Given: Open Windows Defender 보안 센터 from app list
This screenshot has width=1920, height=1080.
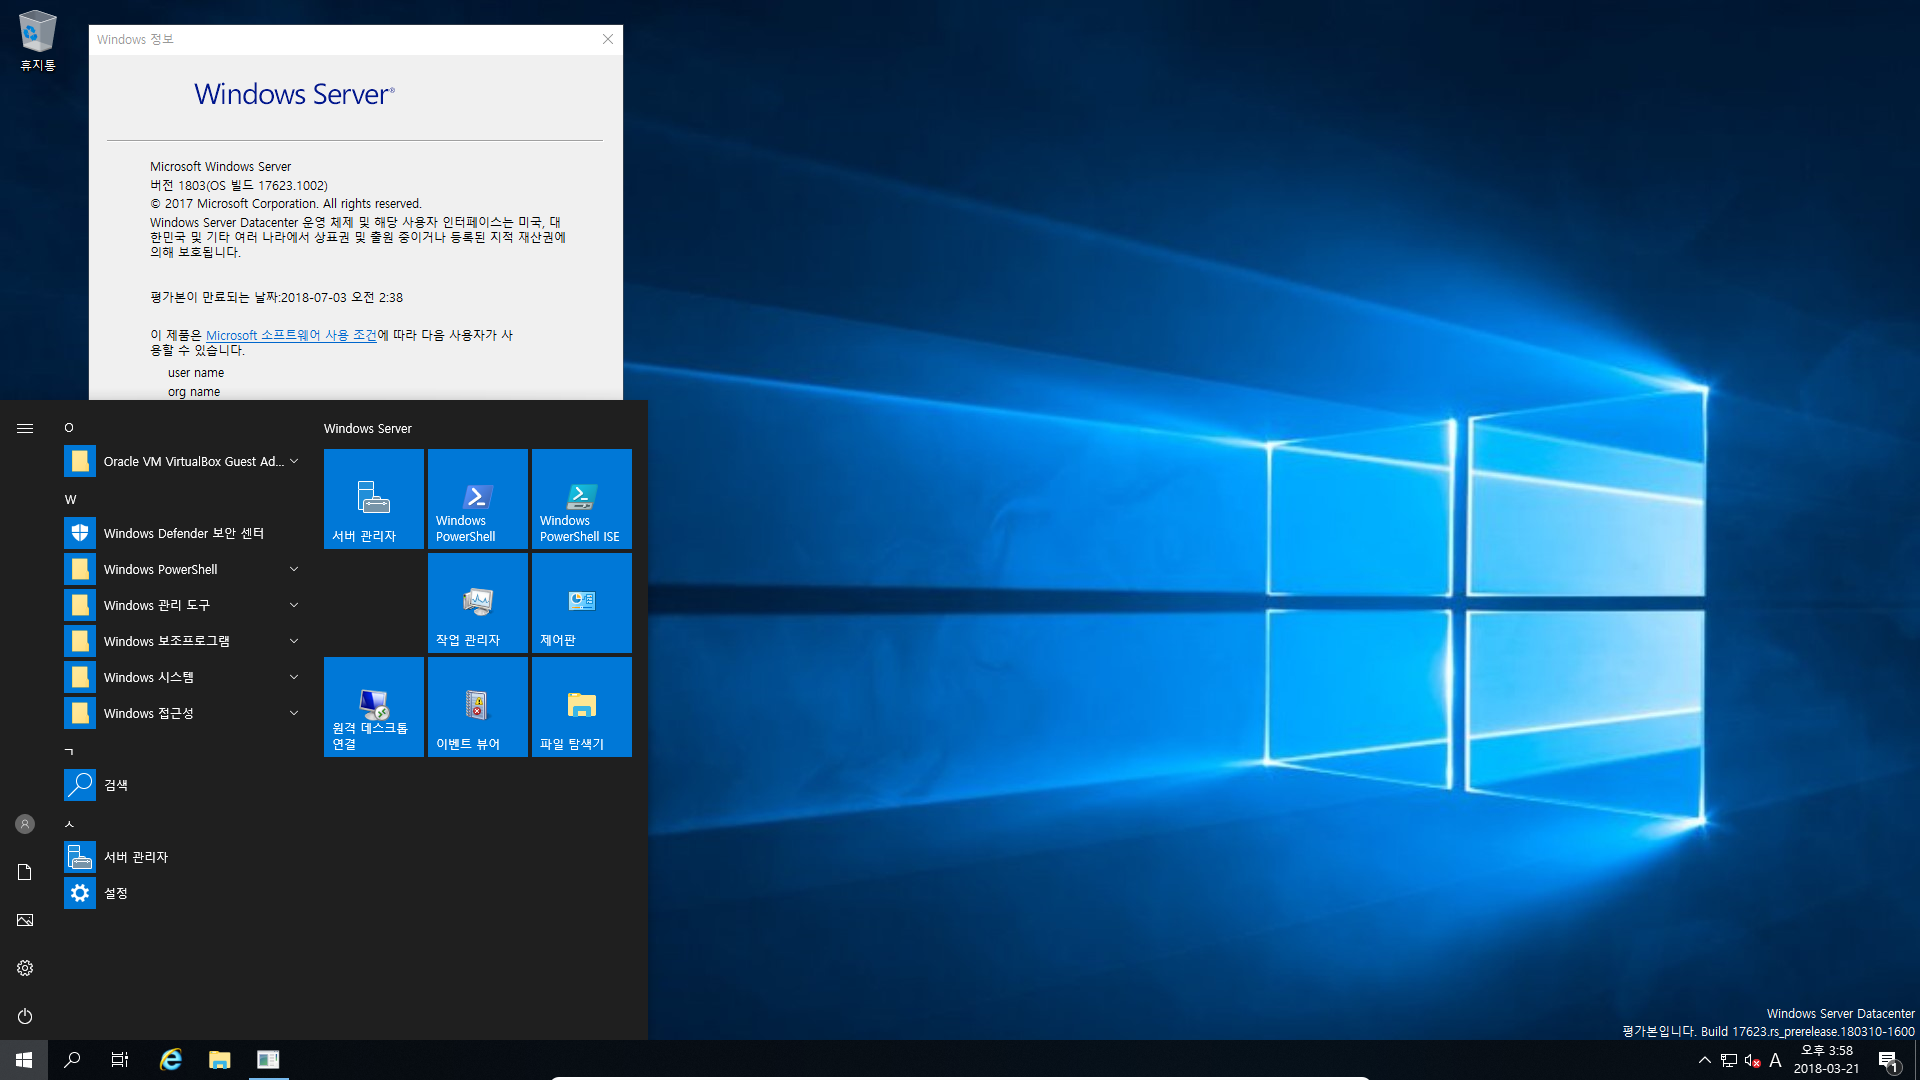Looking at the screenshot, I should pyautogui.click(x=183, y=533).
